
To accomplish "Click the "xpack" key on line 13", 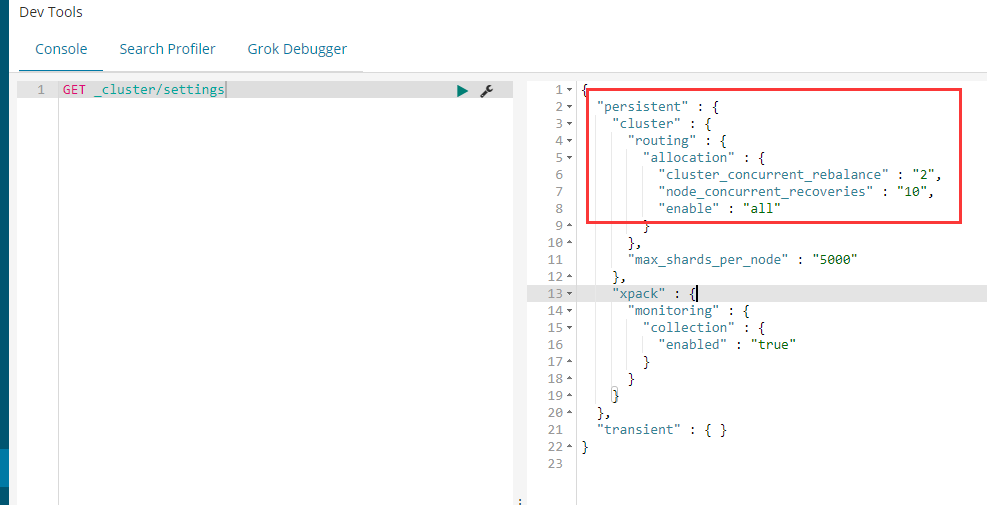I will pos(639,293).
